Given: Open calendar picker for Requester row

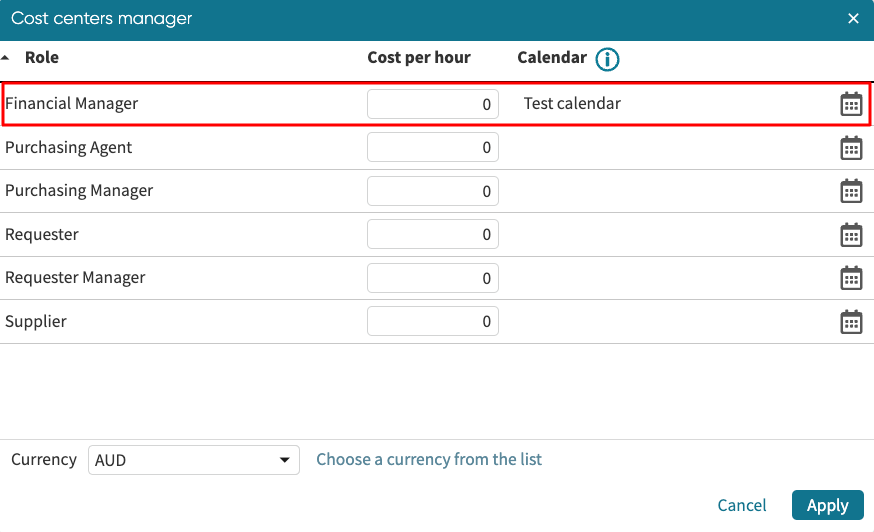Looking at the screenshot, I should pyautogui.click(x=851, y=235).
